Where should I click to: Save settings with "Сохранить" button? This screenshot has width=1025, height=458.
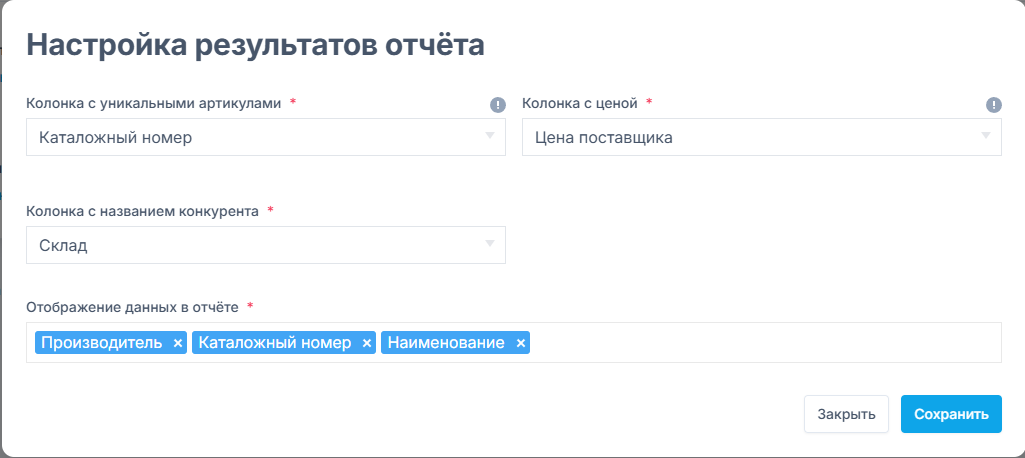(x=951, y=414)
